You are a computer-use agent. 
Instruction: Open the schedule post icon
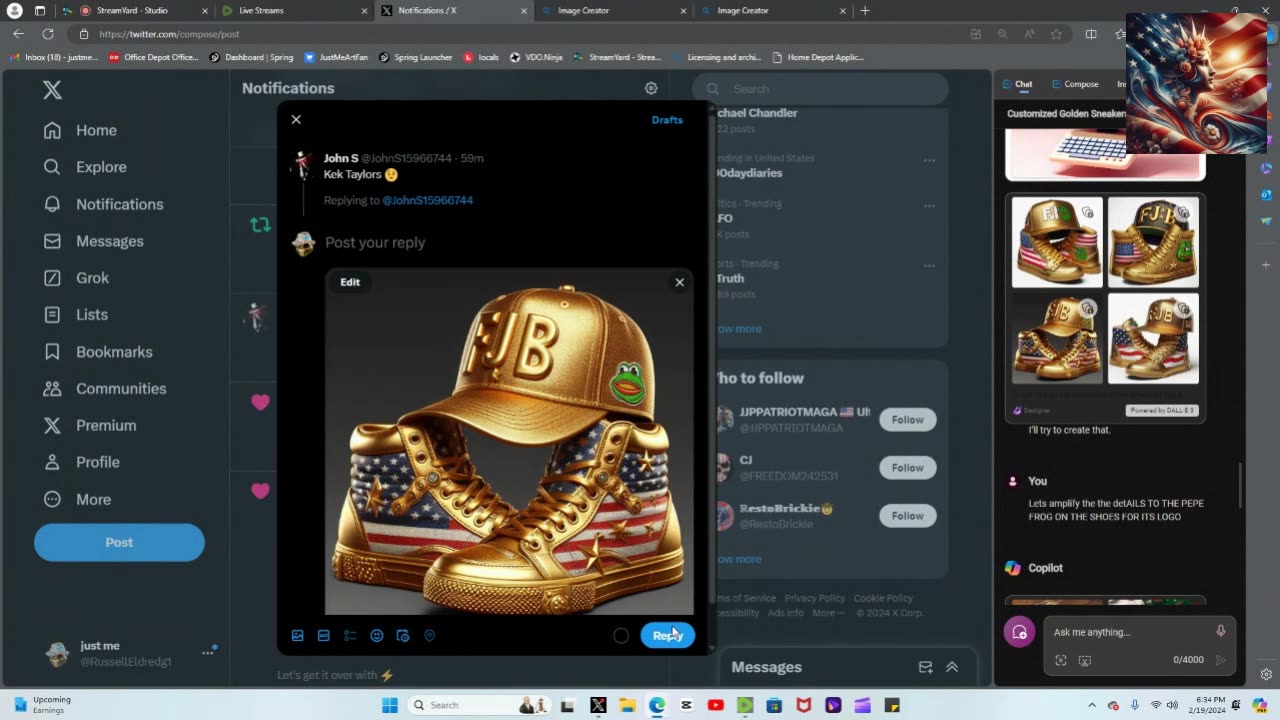pyautogui.click(x=403, y=635)
